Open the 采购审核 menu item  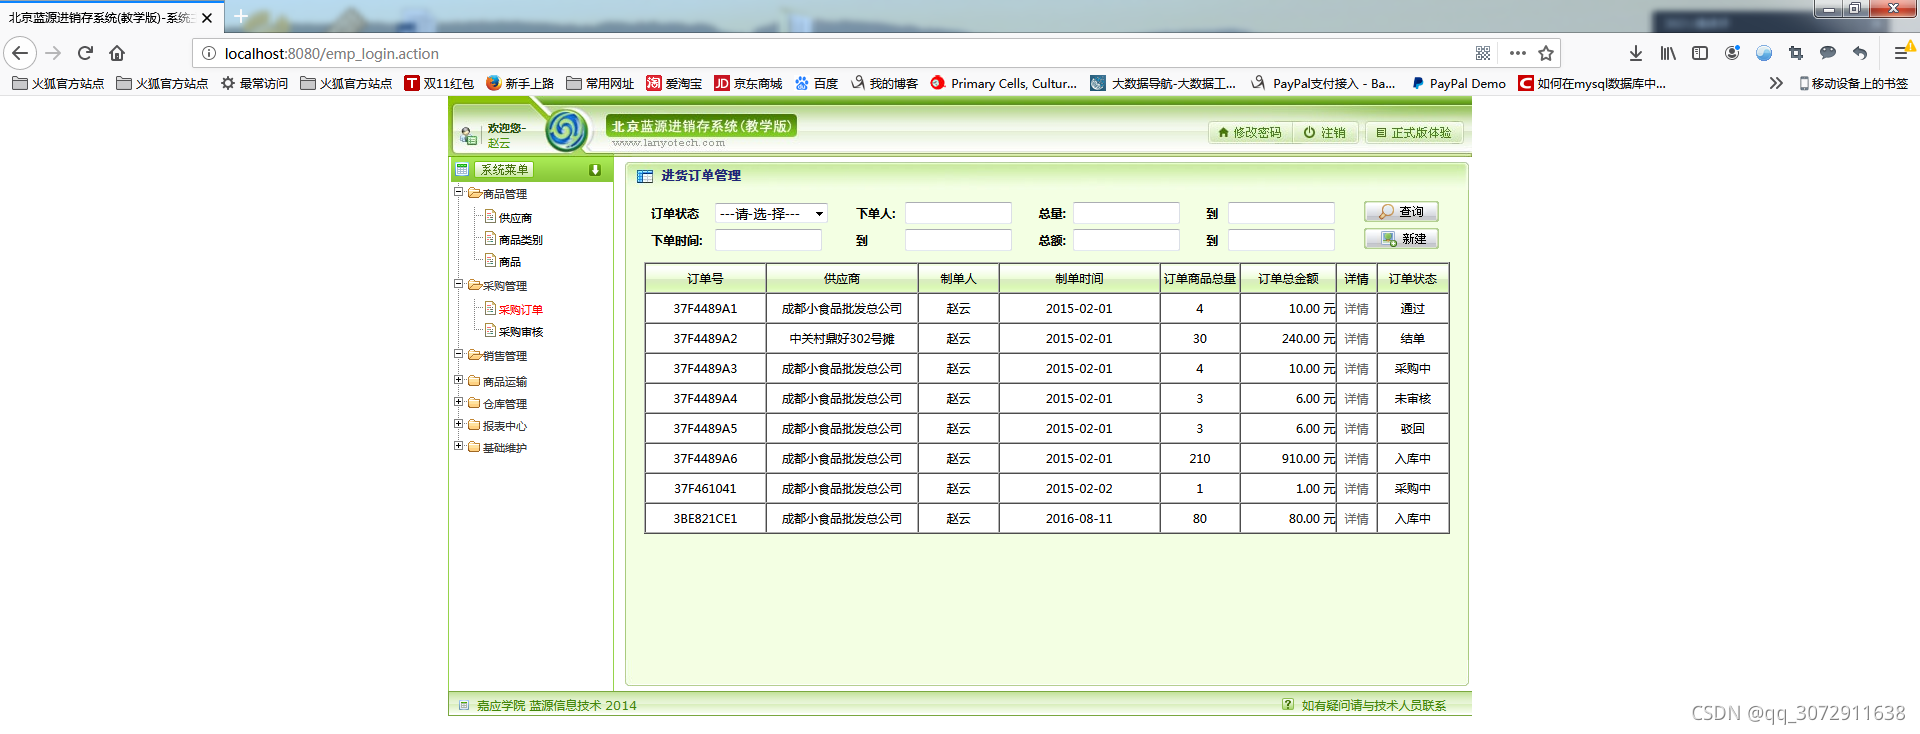click(520, 331)
